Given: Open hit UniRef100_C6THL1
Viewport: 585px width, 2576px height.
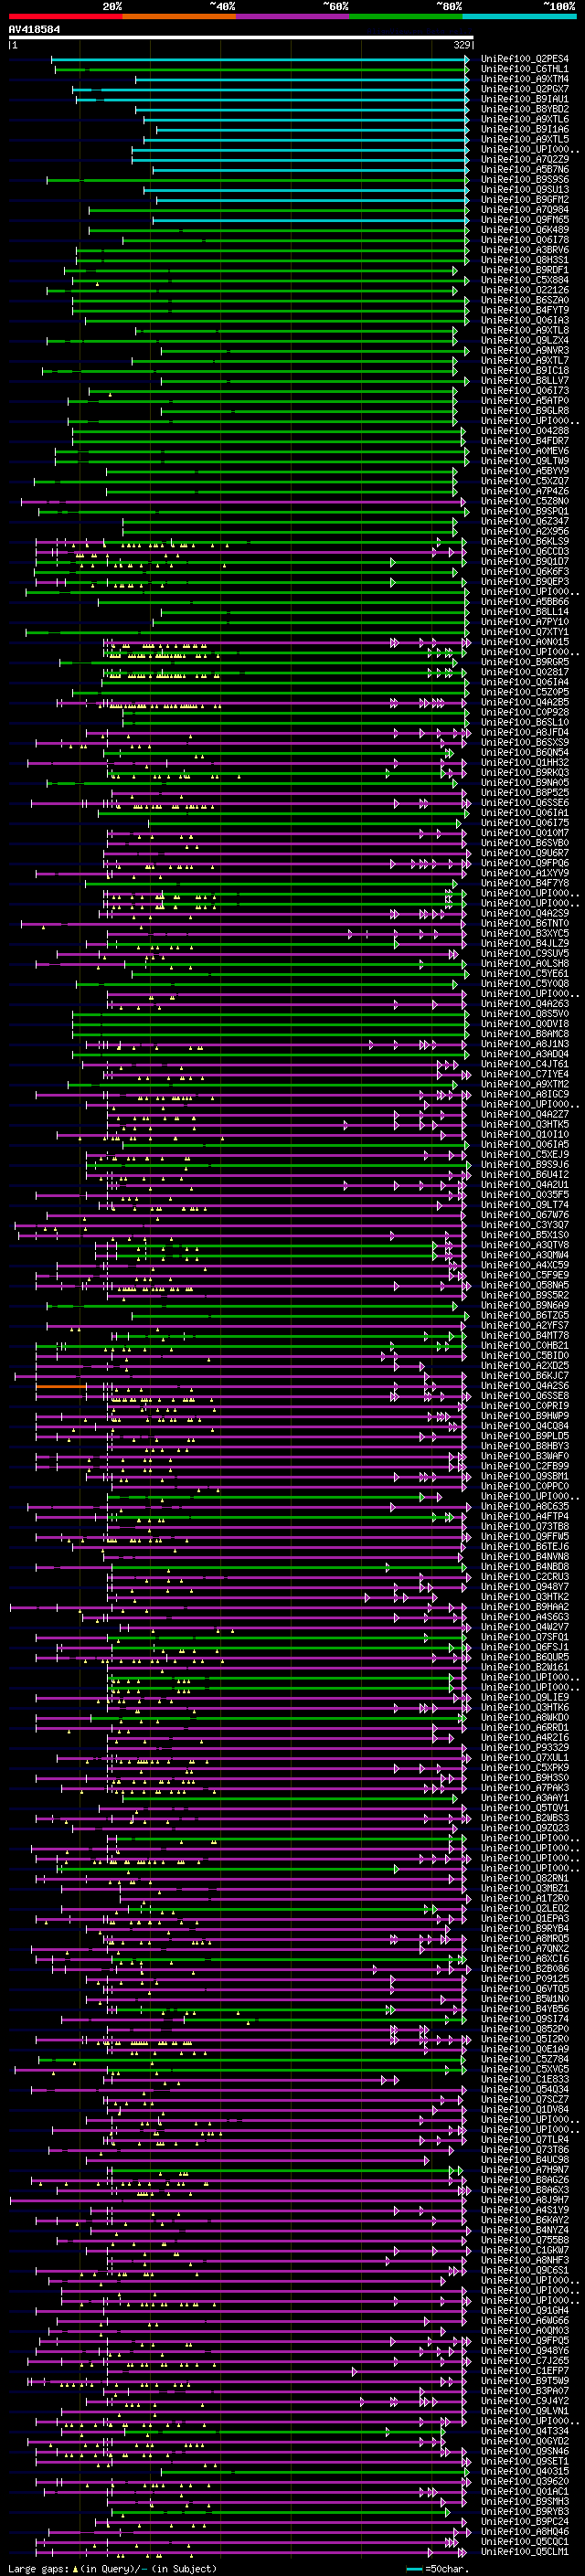Looking at the screenshot, I should point(525,69).
